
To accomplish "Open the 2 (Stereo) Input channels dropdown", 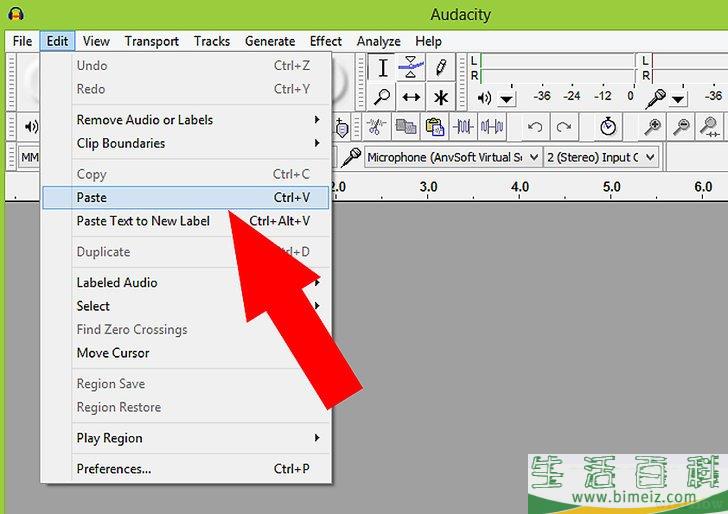I will point(601,157).
